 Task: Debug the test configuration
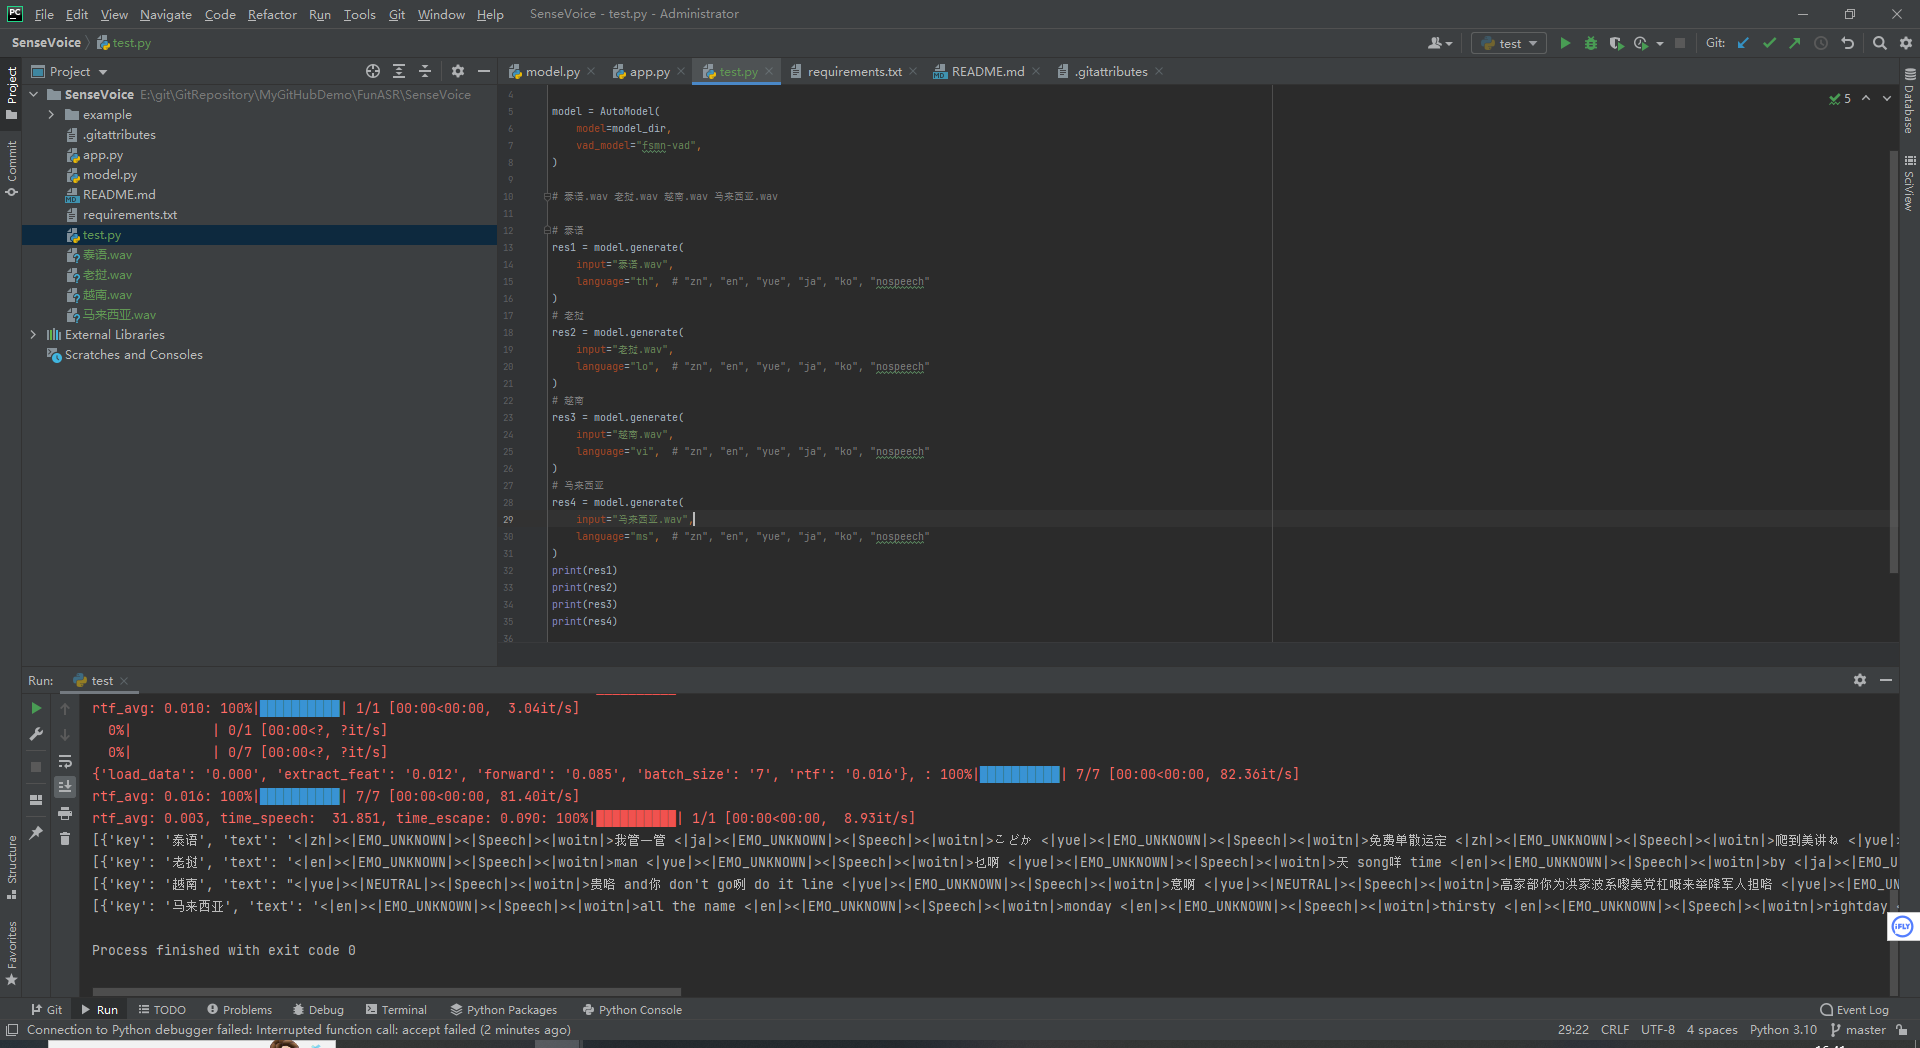pos(1590,43)
